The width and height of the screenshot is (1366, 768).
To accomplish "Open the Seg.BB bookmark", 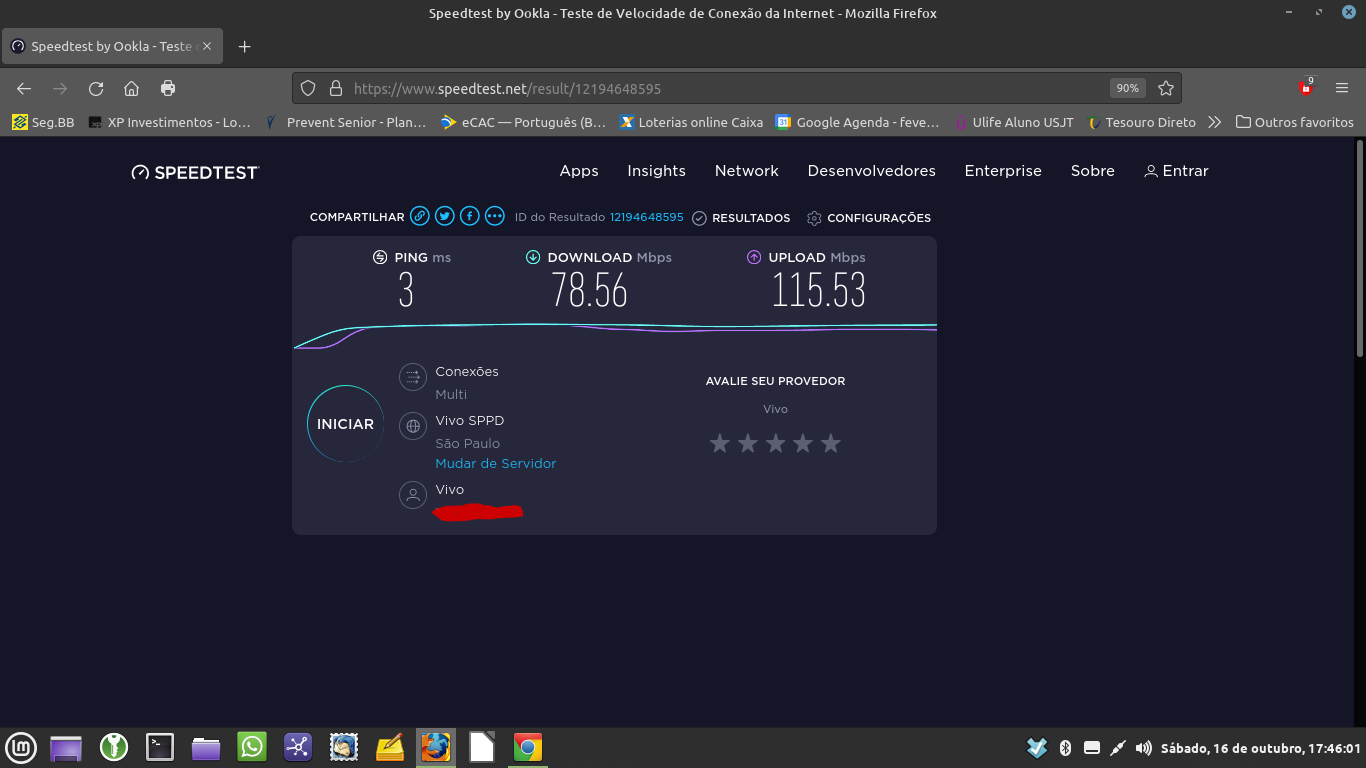I will (x=43, y=122).
